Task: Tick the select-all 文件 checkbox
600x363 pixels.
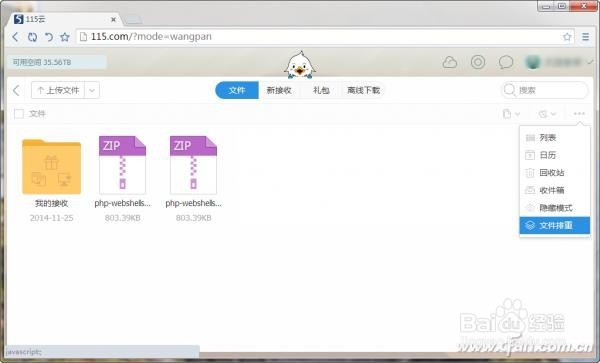Action: tap(19, 114)
